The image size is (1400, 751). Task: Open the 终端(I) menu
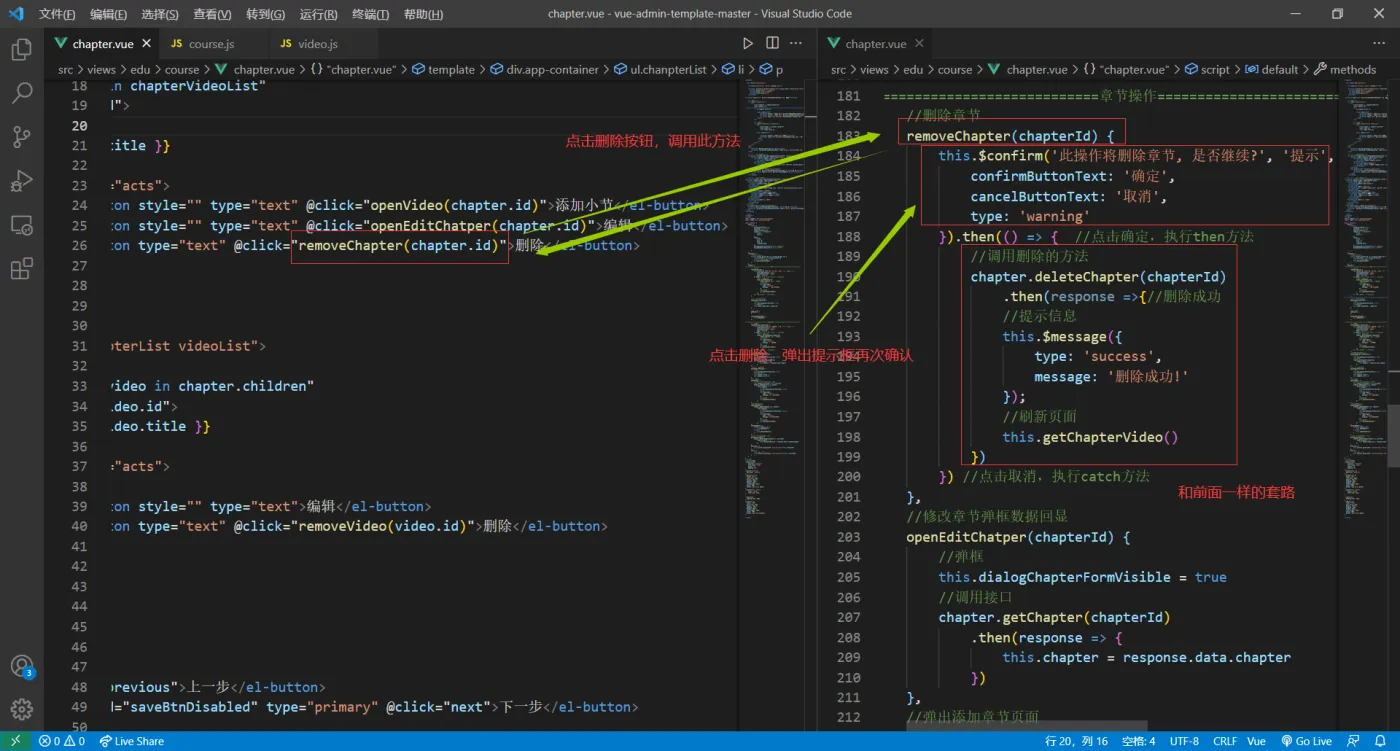[370, 14]
